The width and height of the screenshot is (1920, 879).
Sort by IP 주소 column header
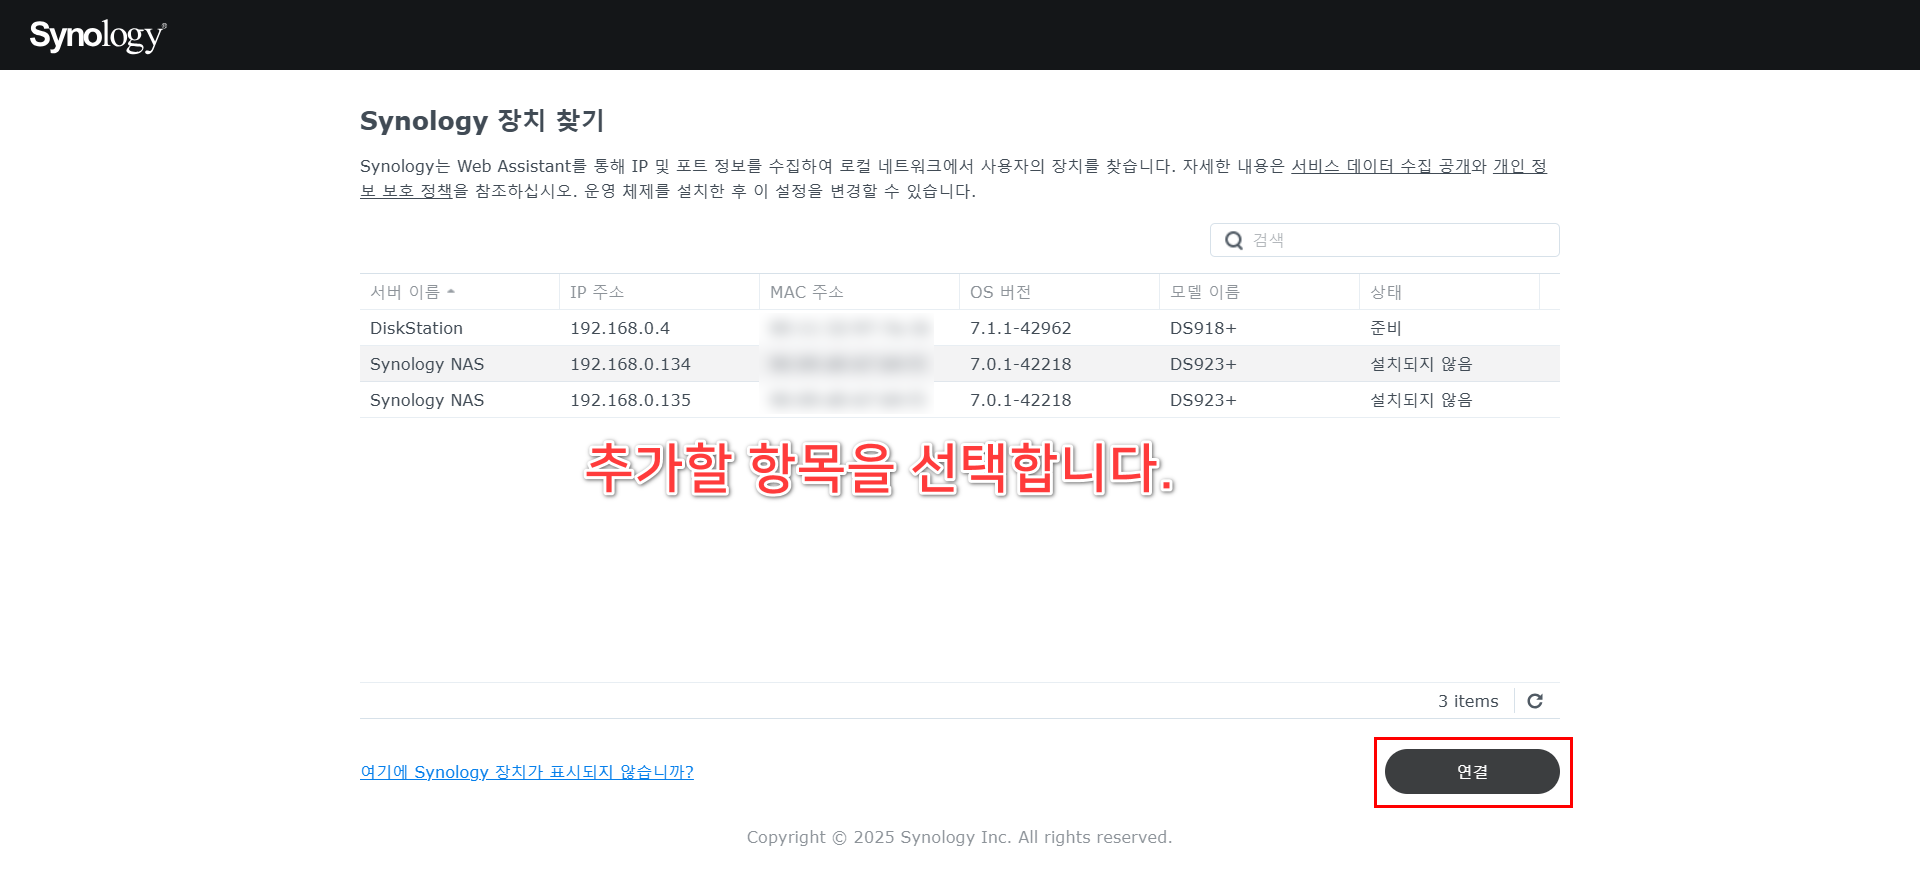point(659,292)
